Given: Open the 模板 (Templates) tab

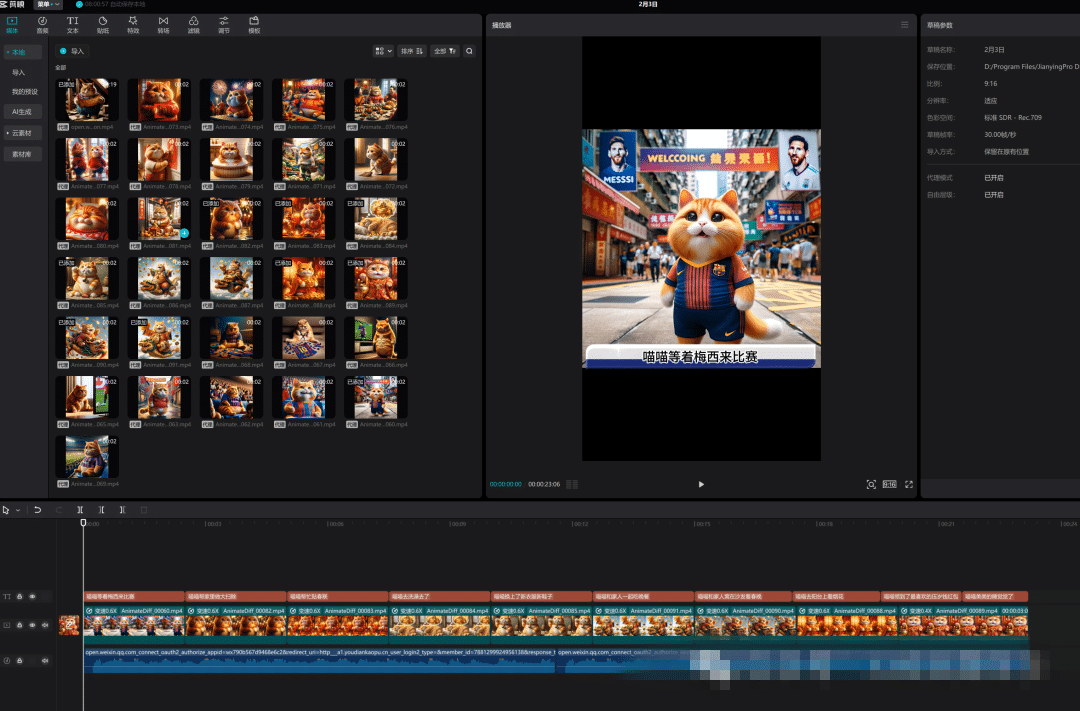Looking at the screenshot, I should click(254, 25).
